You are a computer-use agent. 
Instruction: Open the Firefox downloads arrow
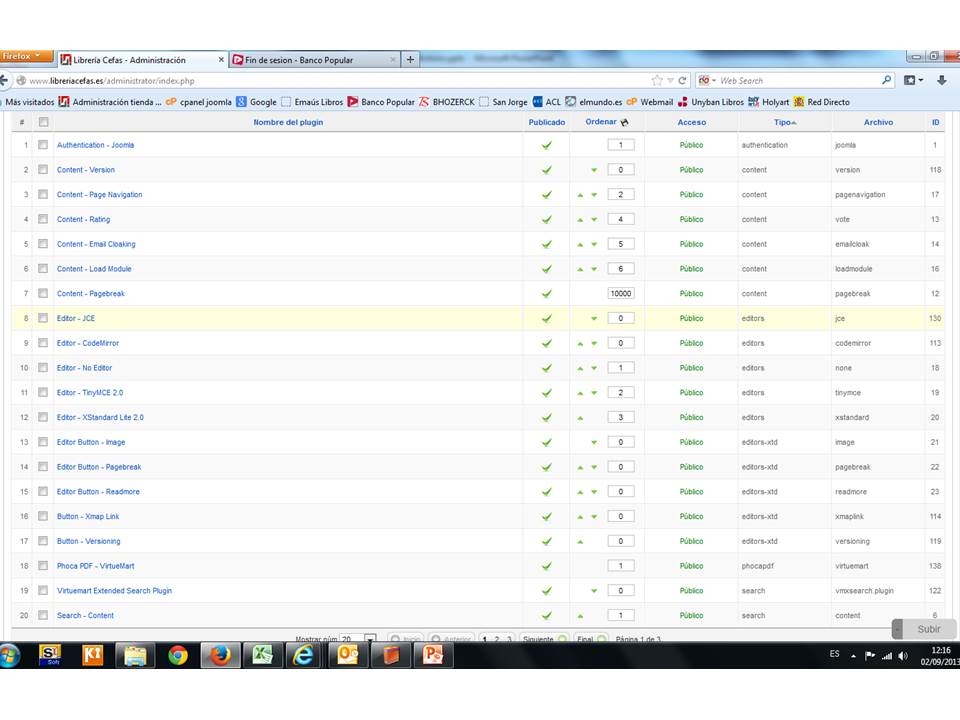pyautogui.click(x=942, y=80)
